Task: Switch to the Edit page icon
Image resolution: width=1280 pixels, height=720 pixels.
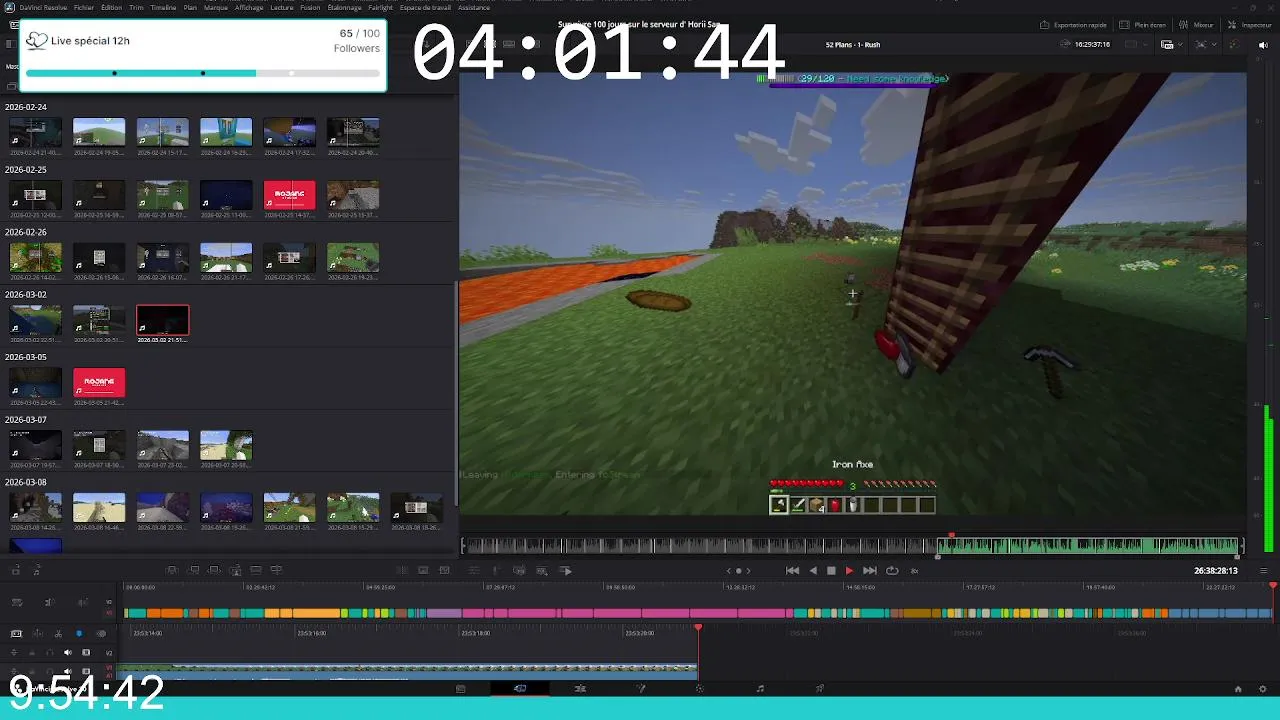Action: [x=580, y=689]
